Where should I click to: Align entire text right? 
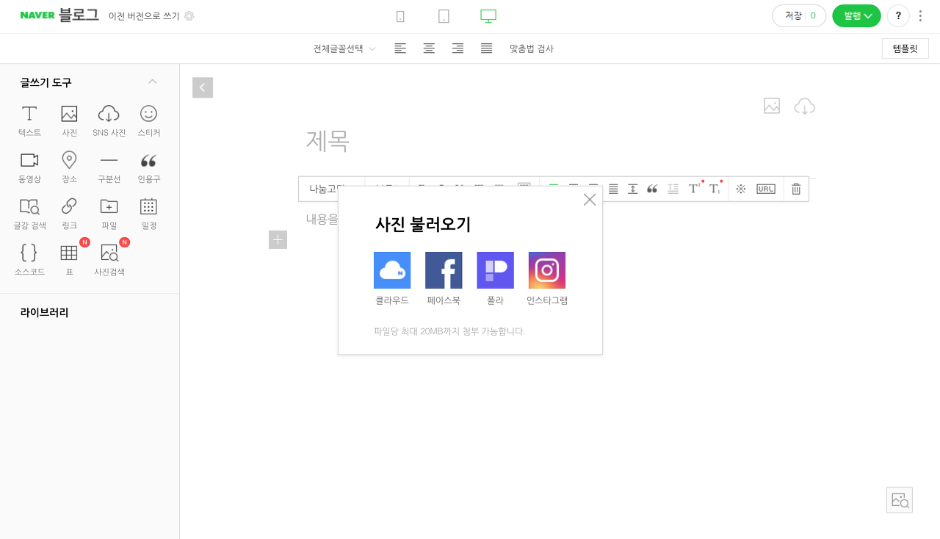[457, 49]
